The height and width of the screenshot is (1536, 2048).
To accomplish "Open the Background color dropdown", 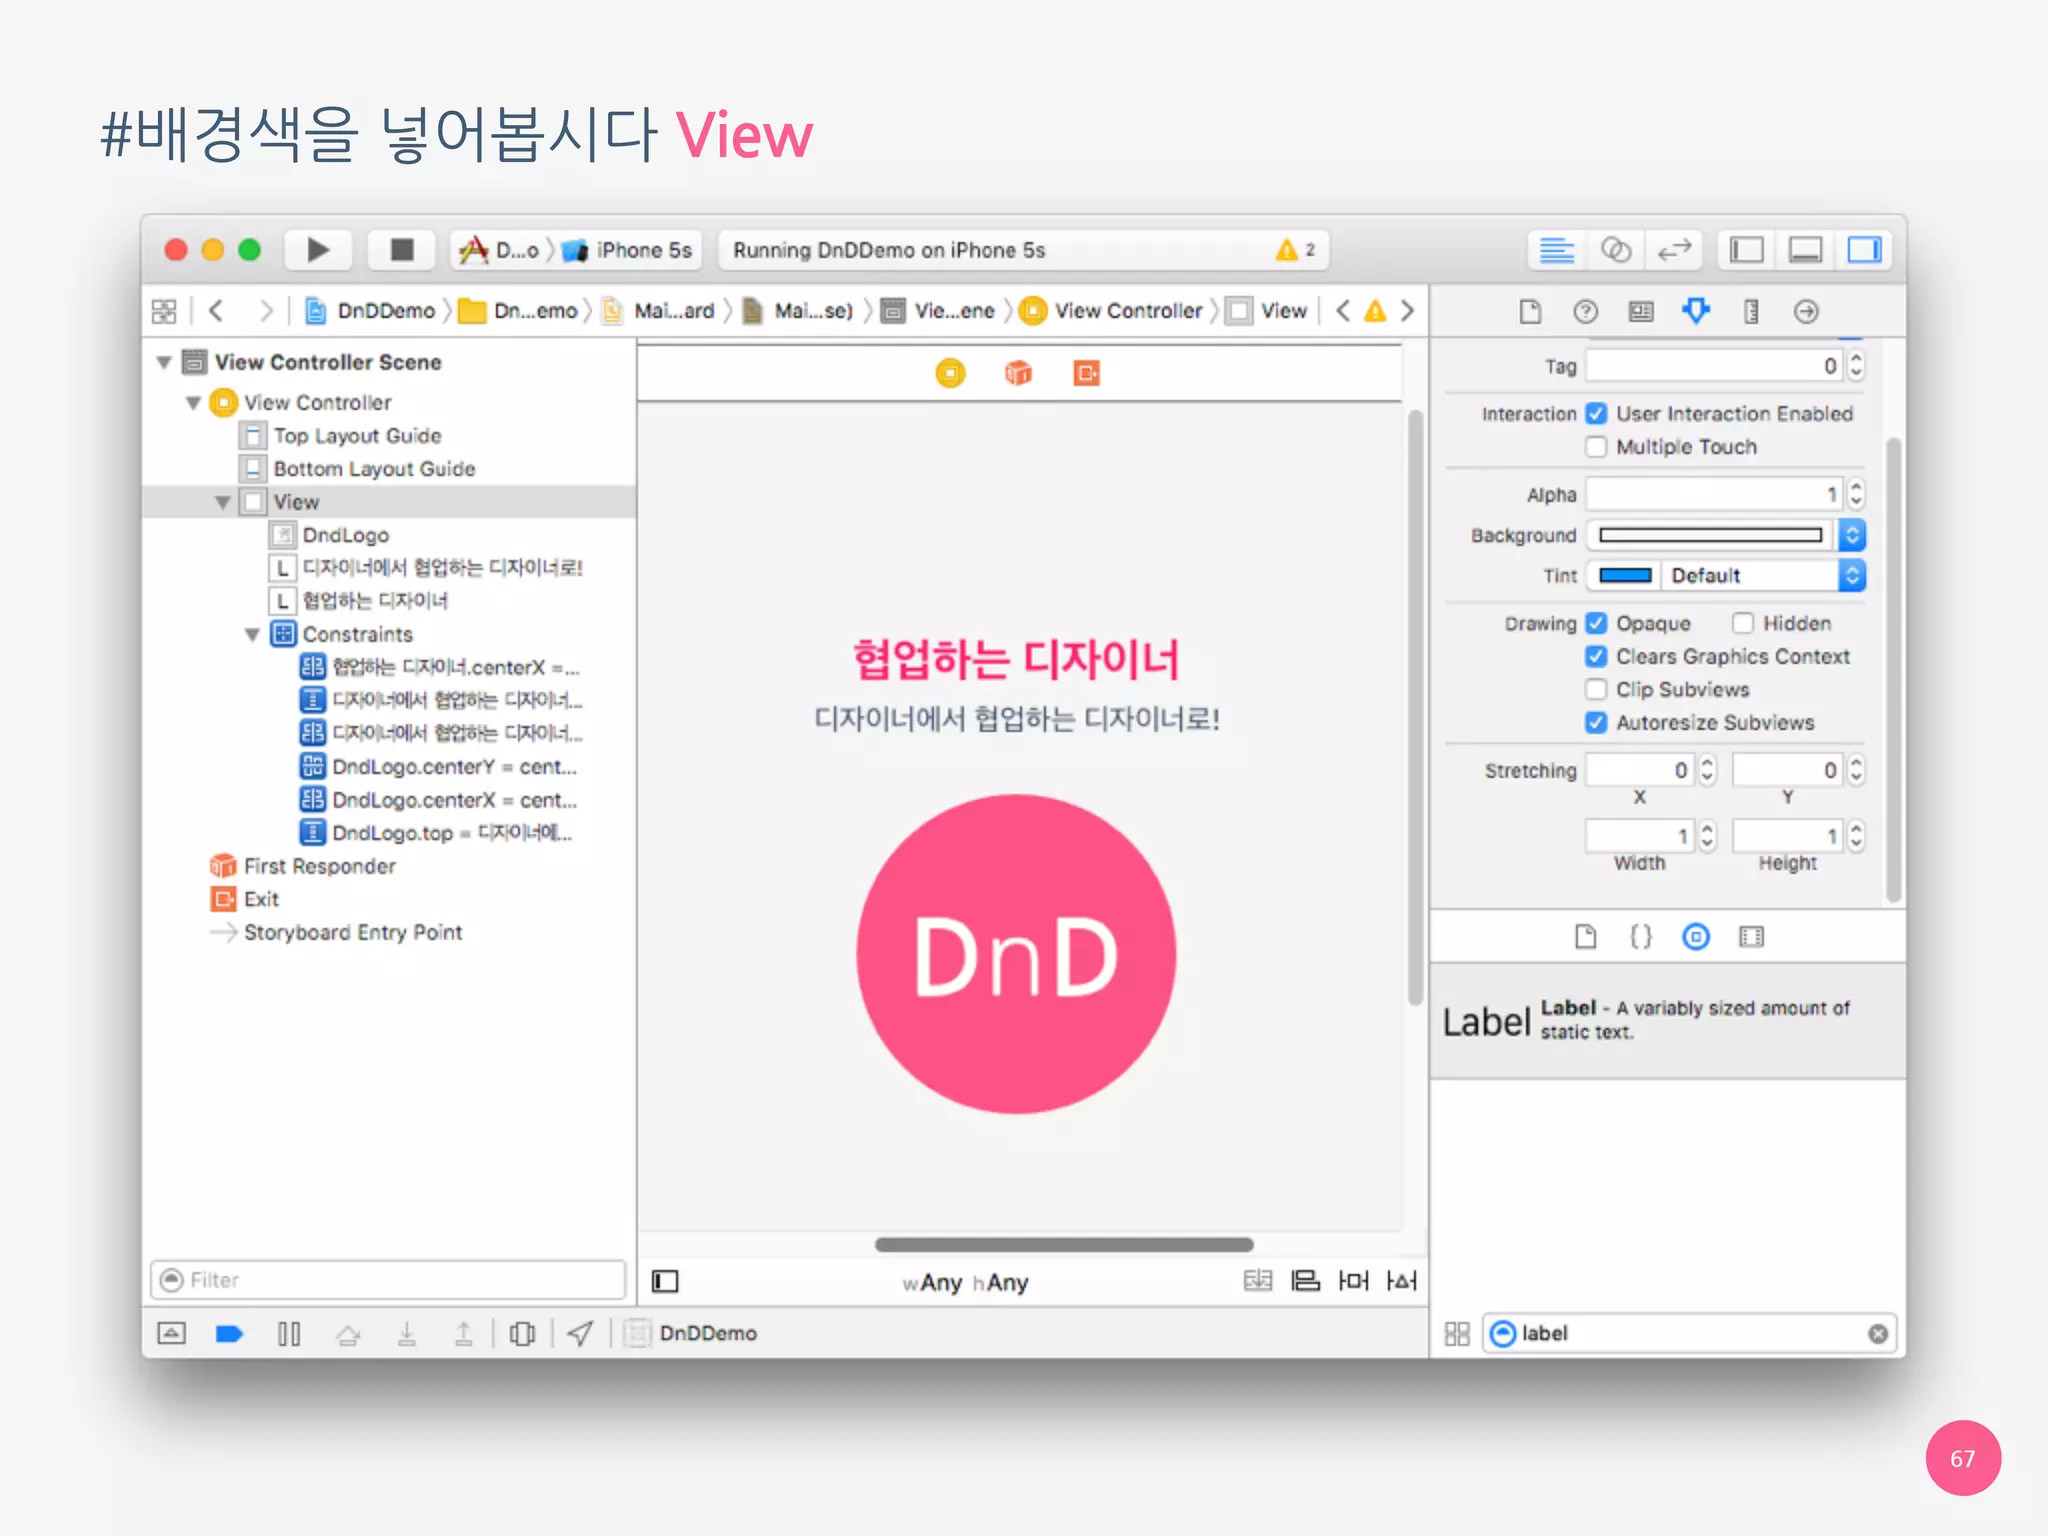I will tap(1852, 536).
